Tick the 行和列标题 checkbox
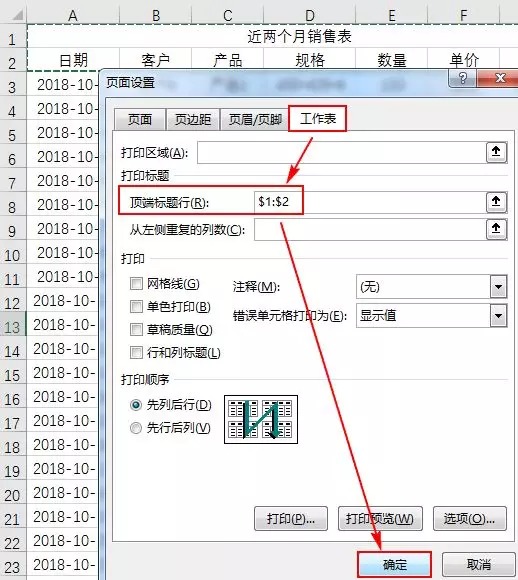Screen dimensions: 518x580 tap(136, 353)
